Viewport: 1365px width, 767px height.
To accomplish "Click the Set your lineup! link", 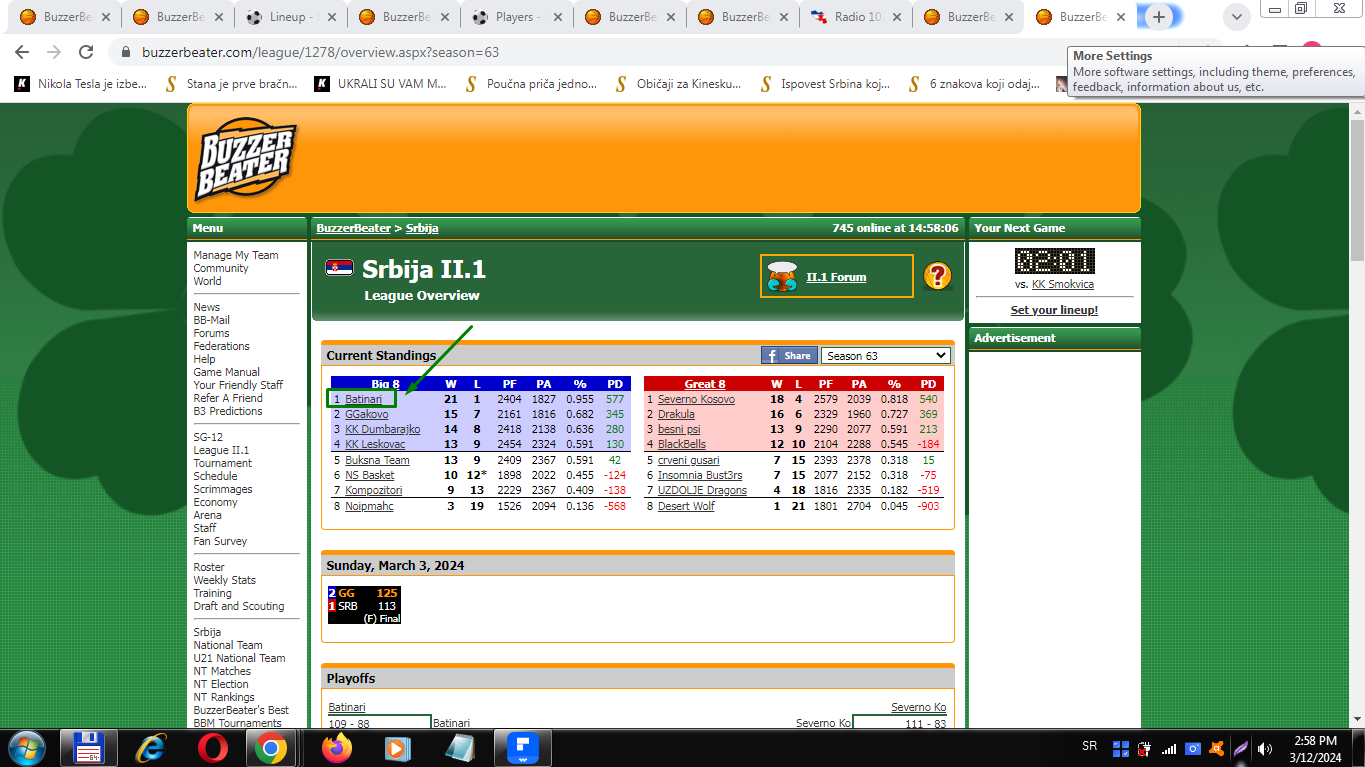I will 1054,310.
